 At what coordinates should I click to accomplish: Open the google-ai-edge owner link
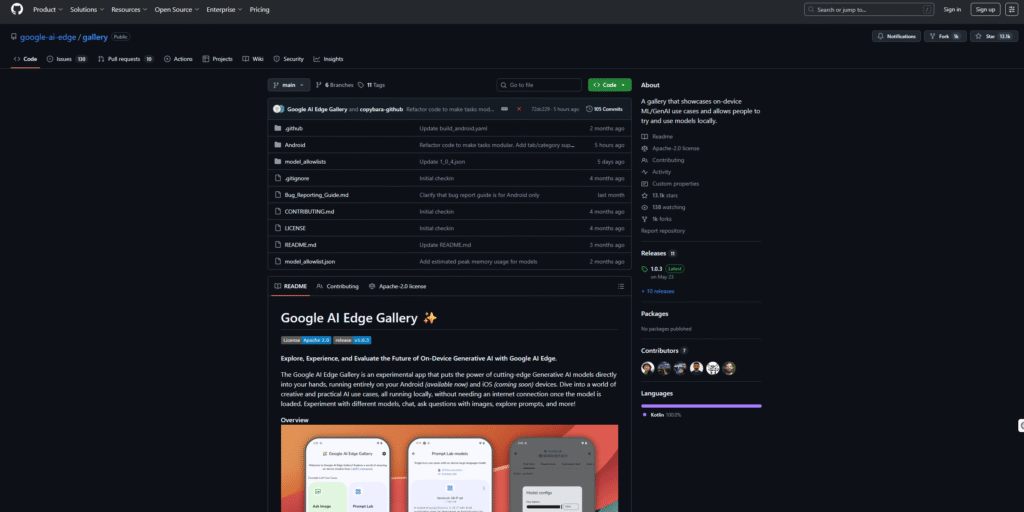pyautogui.click(x=48, y=37)
